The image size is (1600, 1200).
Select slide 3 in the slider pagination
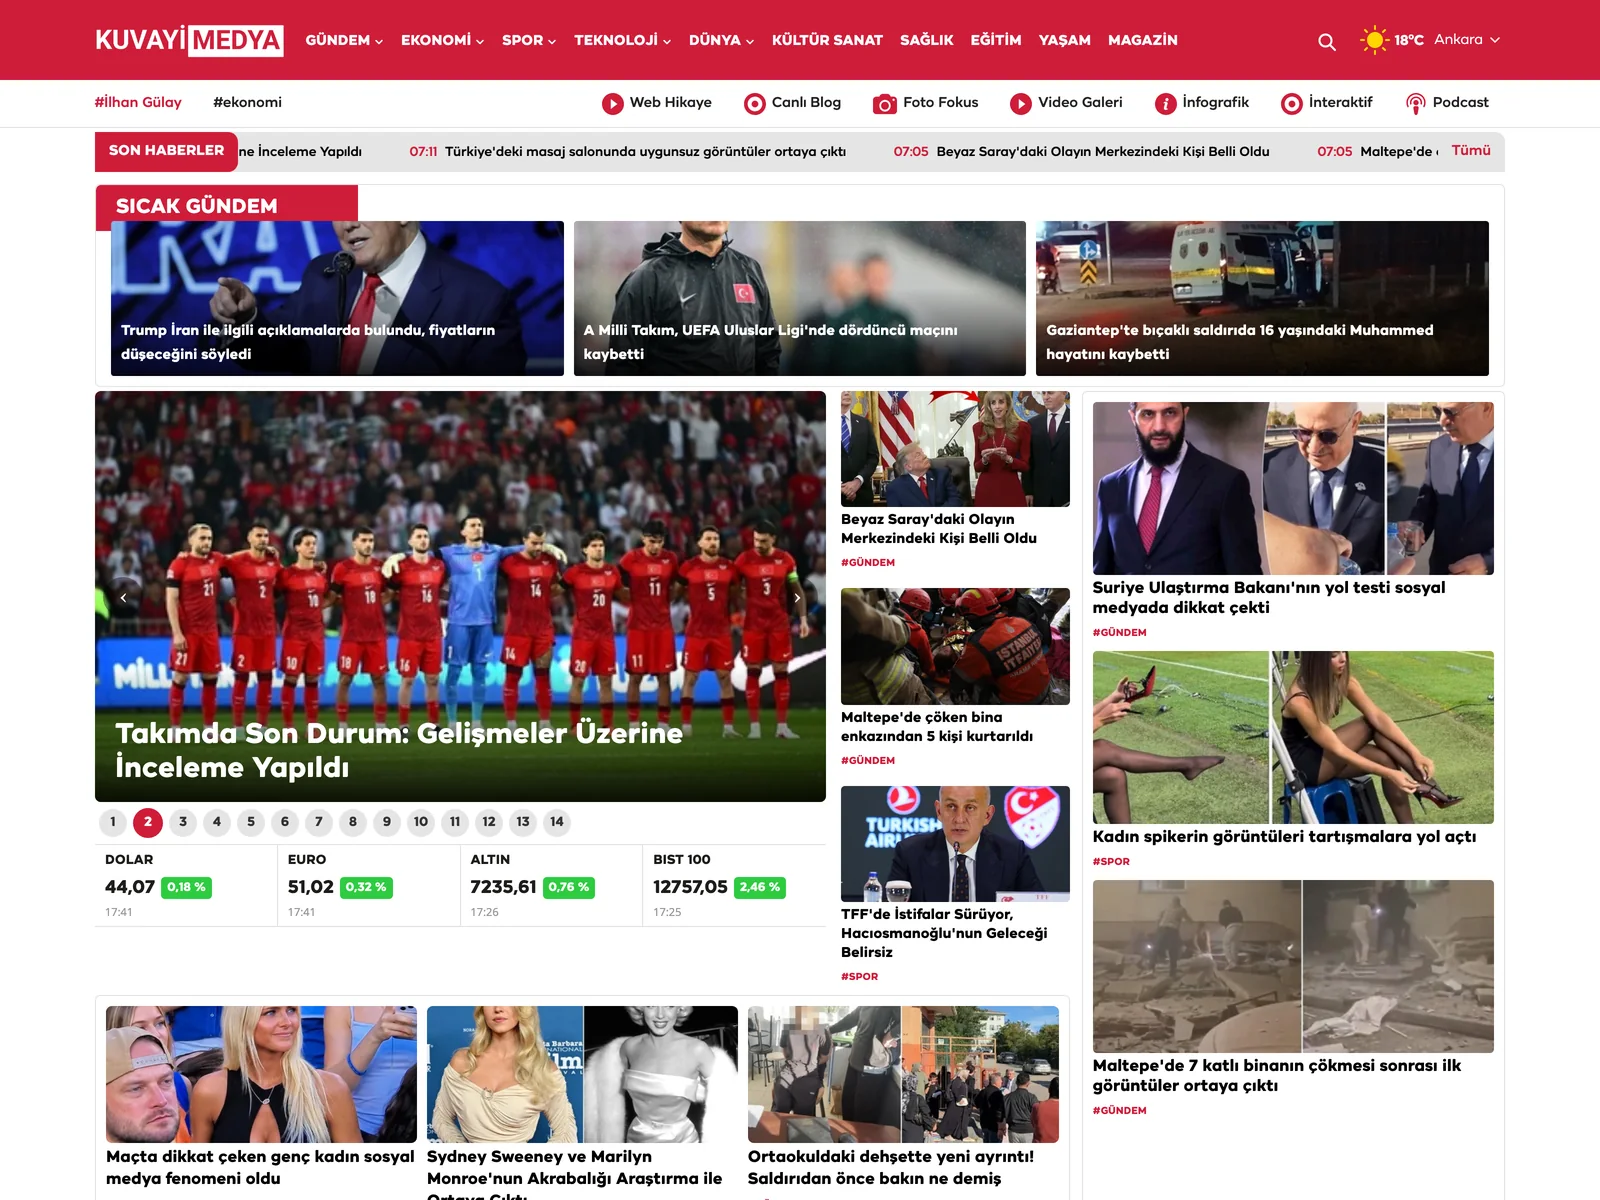tap(183, 822)
